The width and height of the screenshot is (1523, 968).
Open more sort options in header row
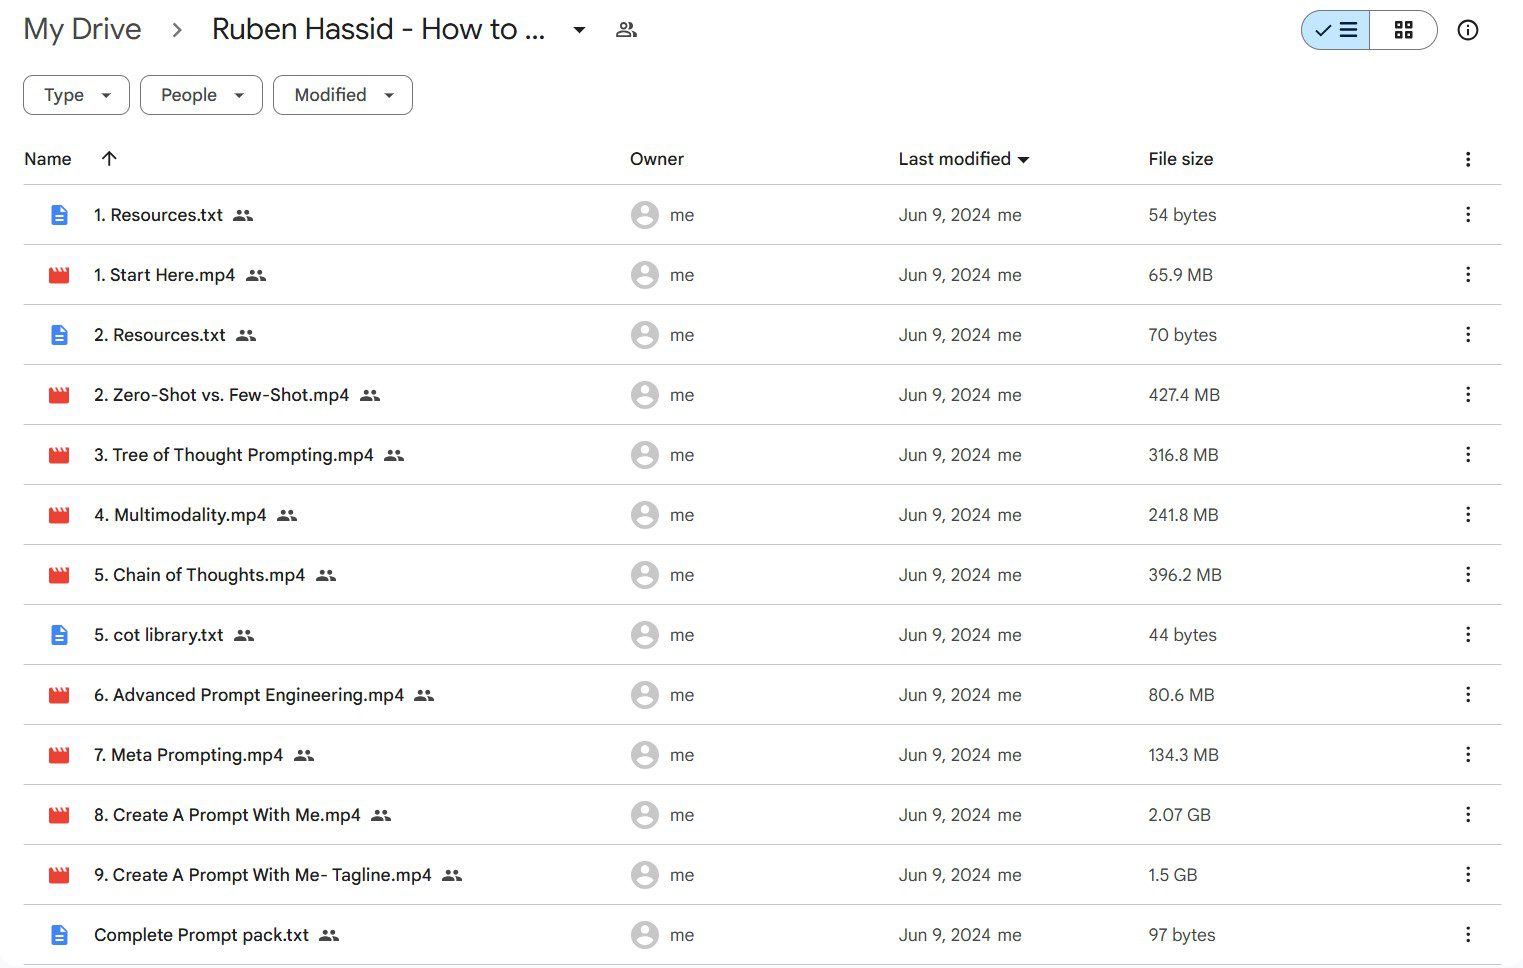point(1467,159)
